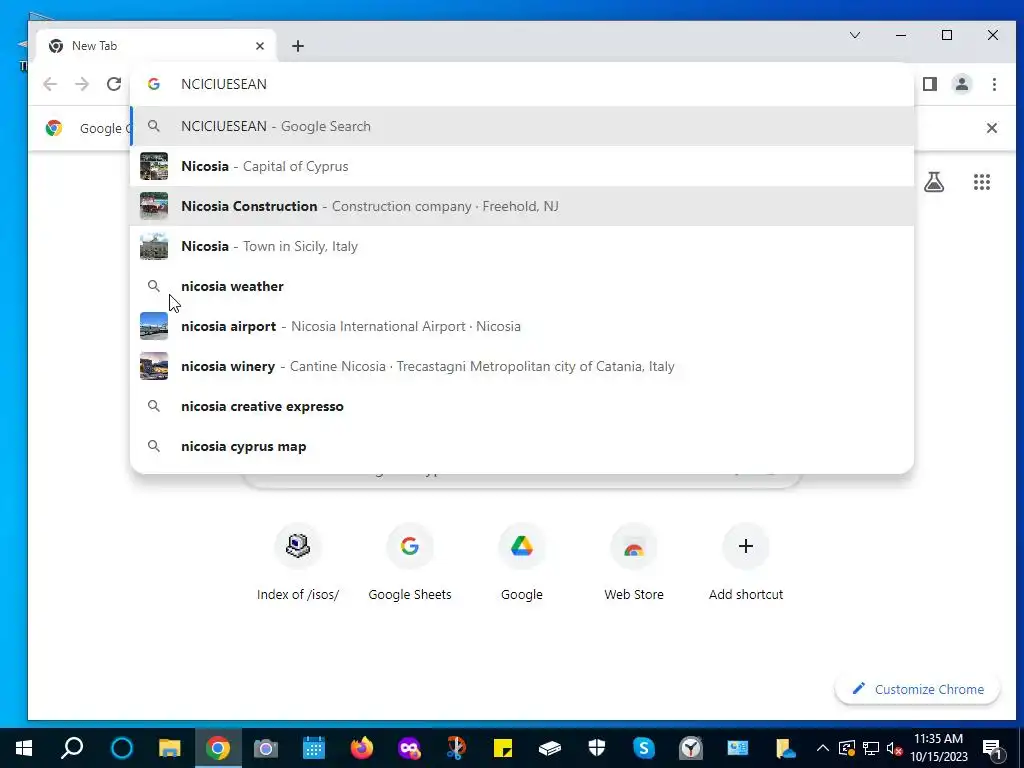Open Windows taskbar search

[72, 748]
